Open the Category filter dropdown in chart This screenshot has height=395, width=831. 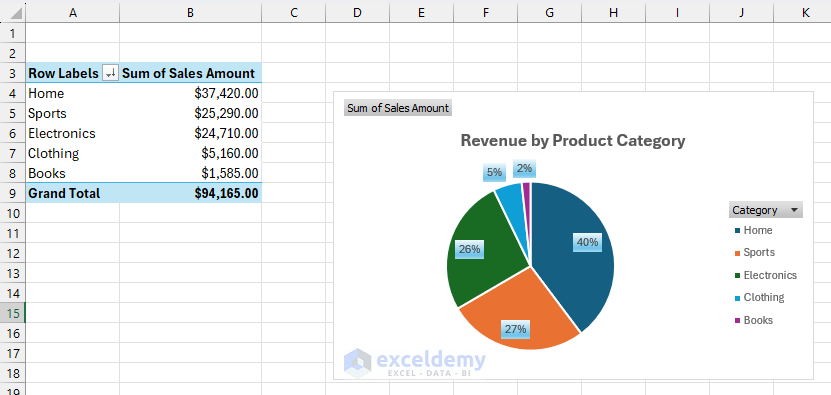coord(765,210)
